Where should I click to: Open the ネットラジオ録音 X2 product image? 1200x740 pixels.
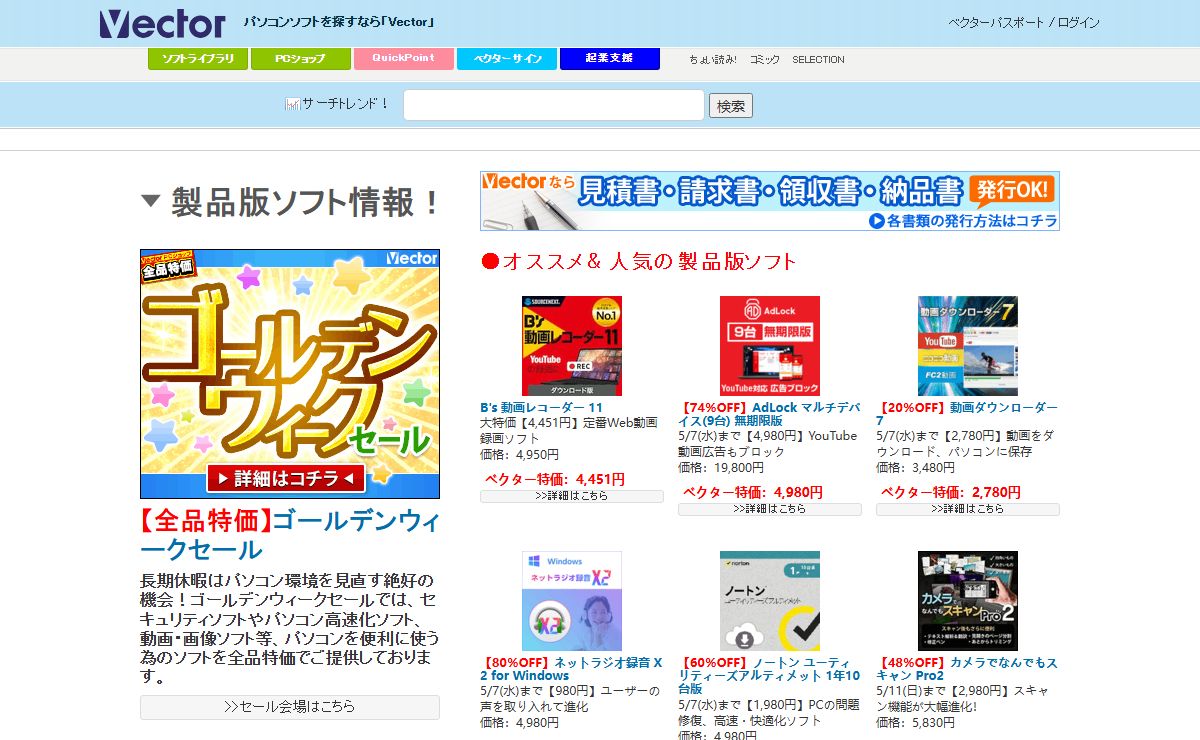572,601
